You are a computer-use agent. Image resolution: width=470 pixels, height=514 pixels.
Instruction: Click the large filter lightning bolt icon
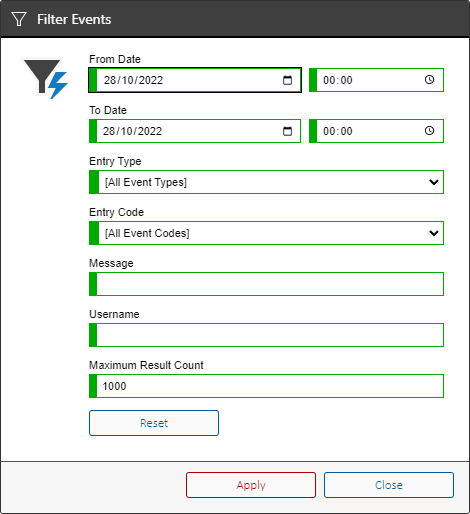tap(46, 79)
